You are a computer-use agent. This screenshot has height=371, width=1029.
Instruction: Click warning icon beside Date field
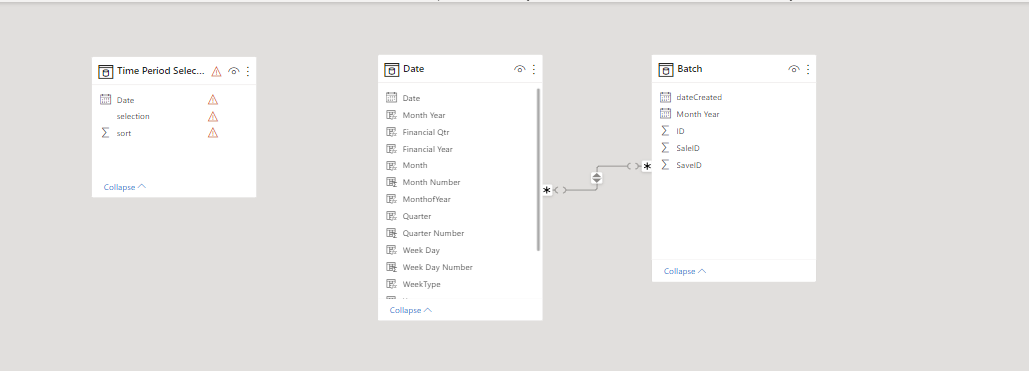(213, 100)
